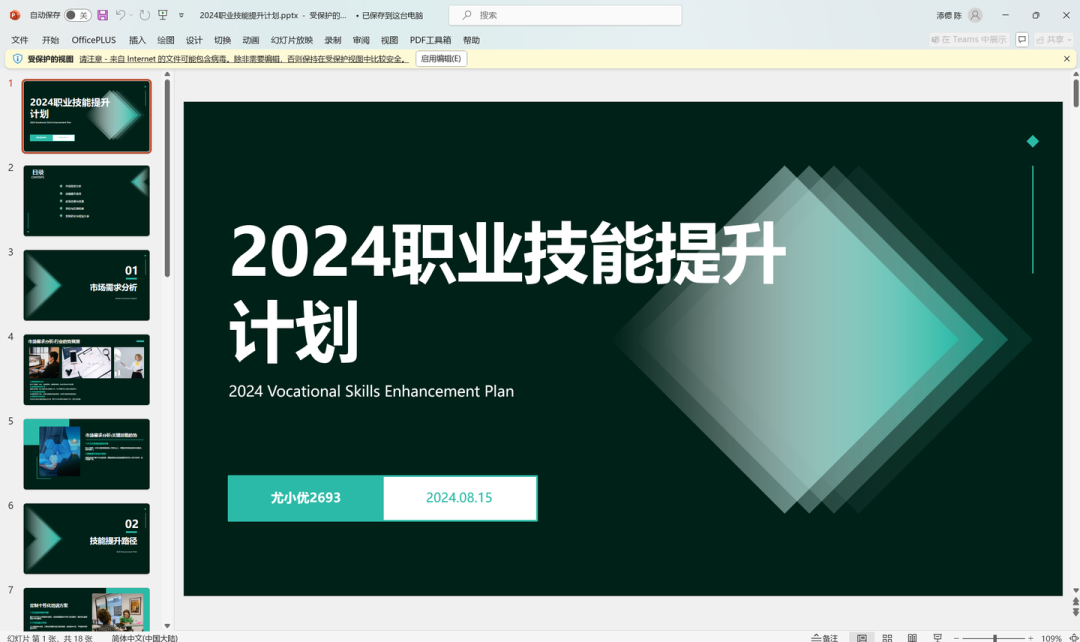Click the 2024.08.15 date box
Viewport: 1080px width, 642px height.
tap(459, 498)
